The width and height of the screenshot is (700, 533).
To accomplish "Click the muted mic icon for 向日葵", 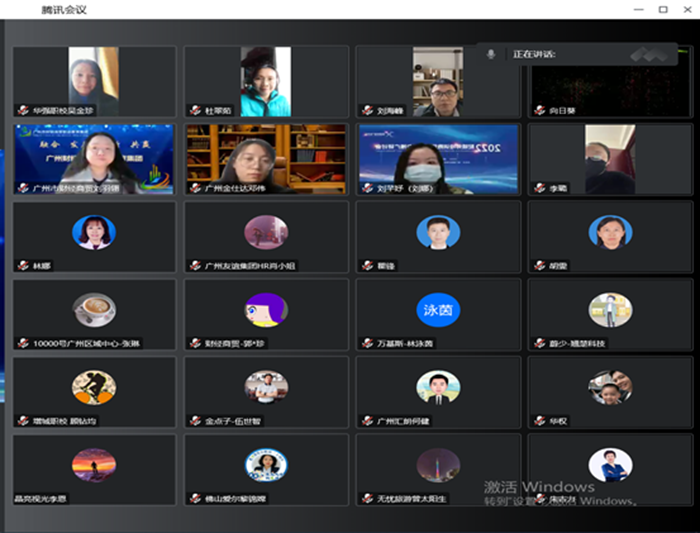I will 539,110.
